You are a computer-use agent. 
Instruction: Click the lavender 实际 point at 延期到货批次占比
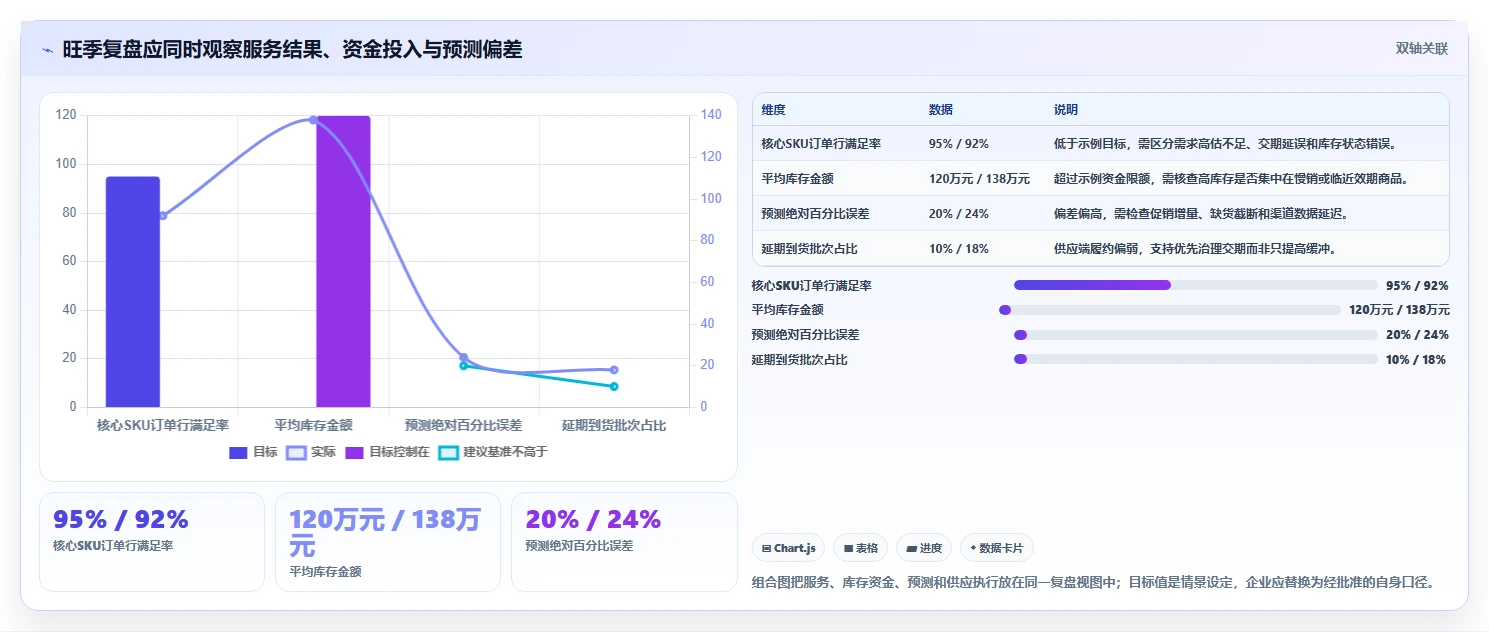(x=614, y=370)
